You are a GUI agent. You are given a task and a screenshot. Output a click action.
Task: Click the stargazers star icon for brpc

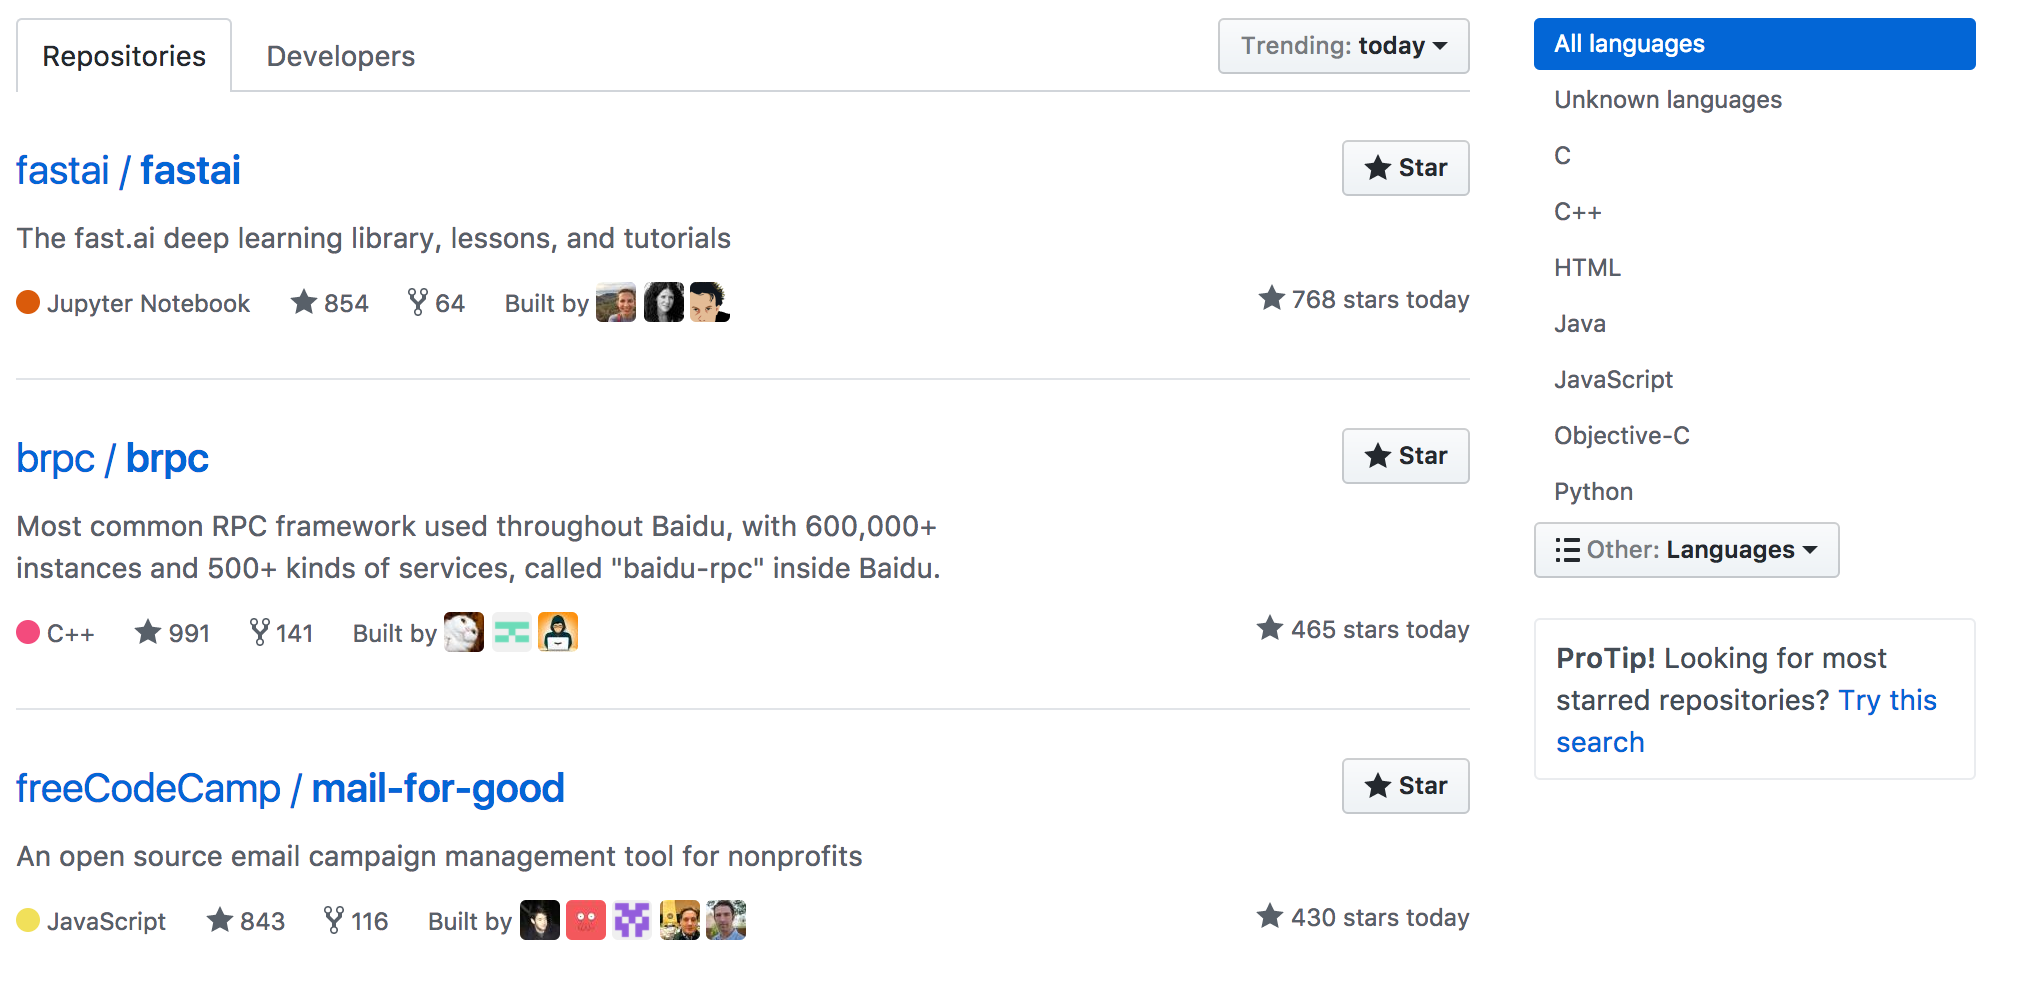148,632
